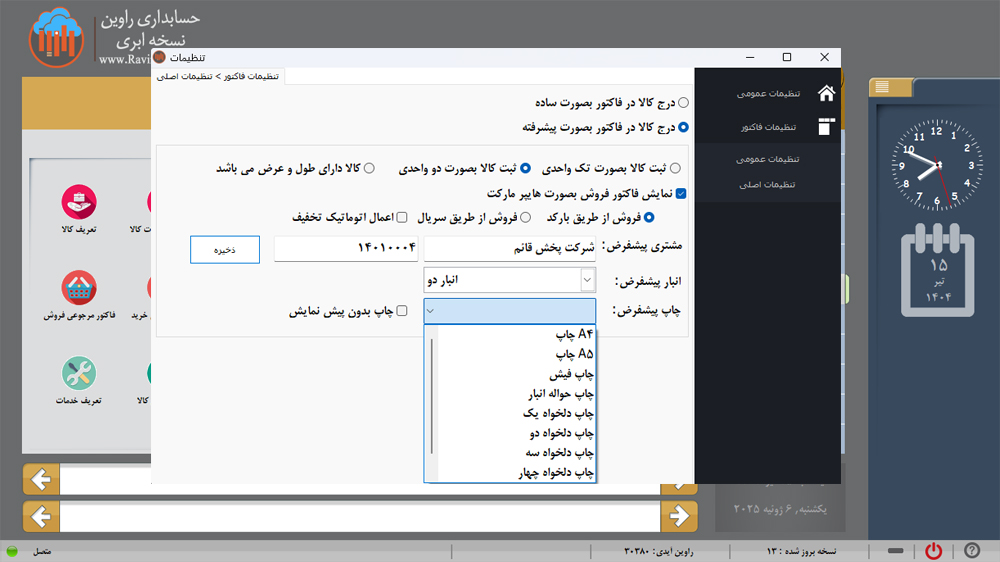Viewport: 1000px width, 562px height.
Task: Click the ذخیره save button
Action: click(x=225, y=250)
